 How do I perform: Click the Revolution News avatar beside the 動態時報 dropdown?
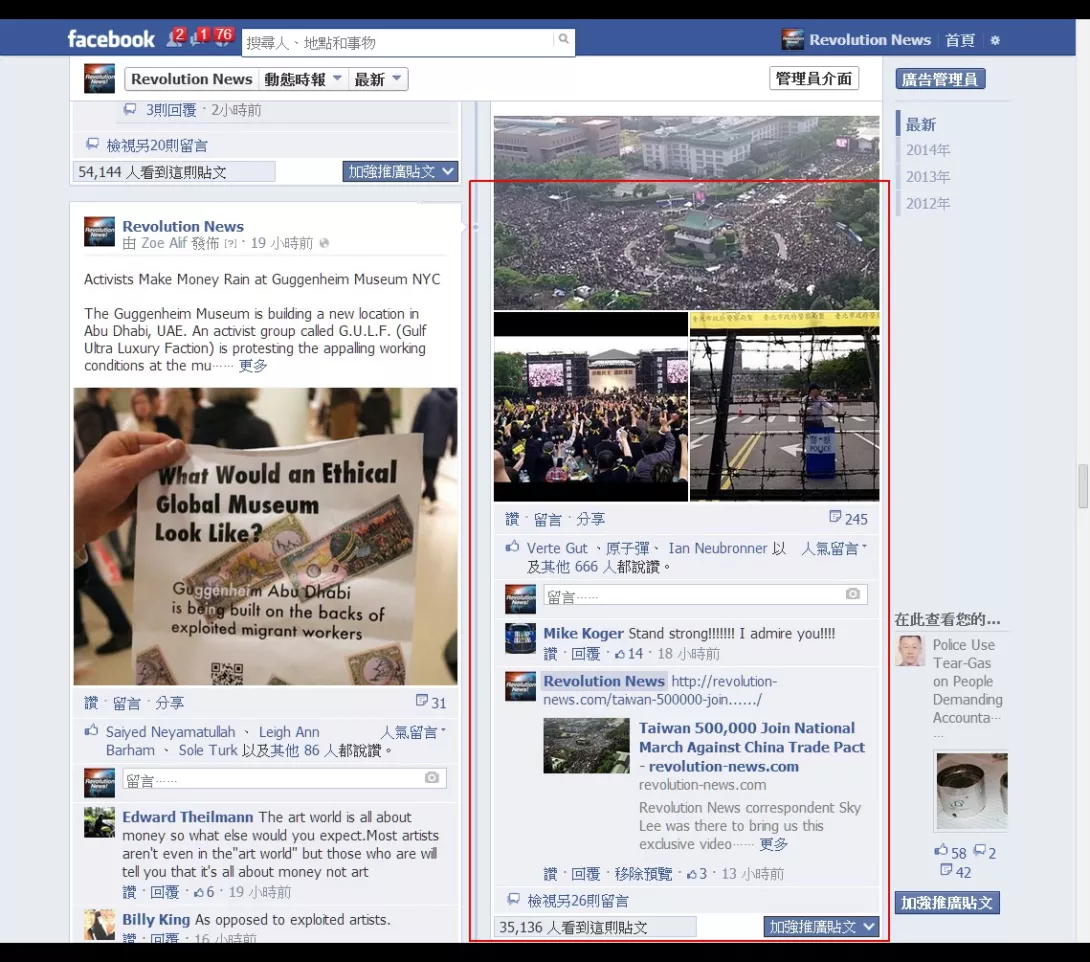click(99, 79)
